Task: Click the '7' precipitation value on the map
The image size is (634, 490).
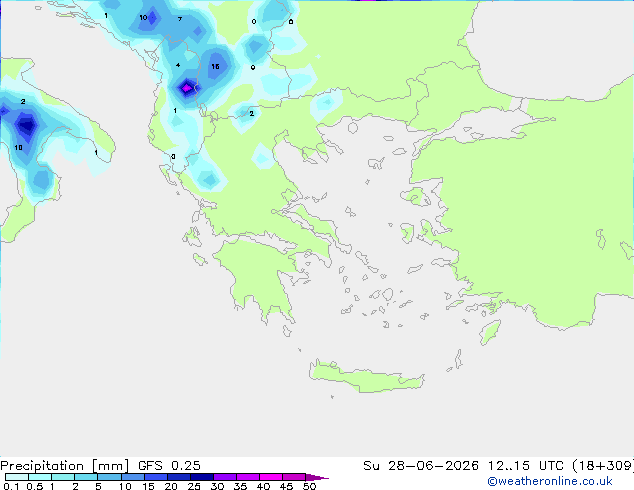Action: coord(180,19)
